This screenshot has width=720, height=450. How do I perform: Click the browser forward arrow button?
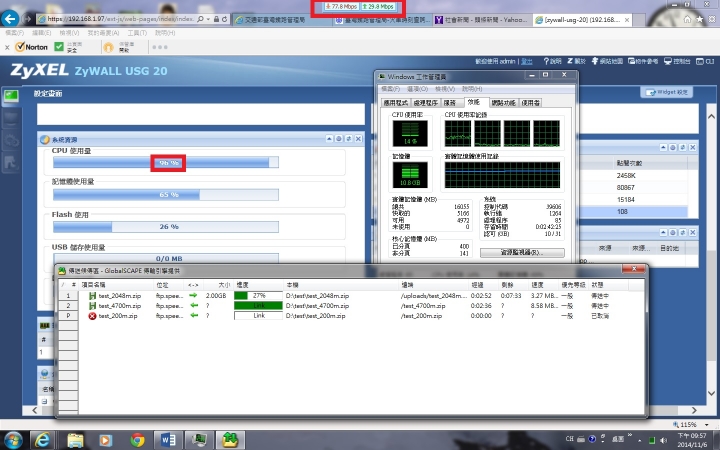click(x=28, y=19)
